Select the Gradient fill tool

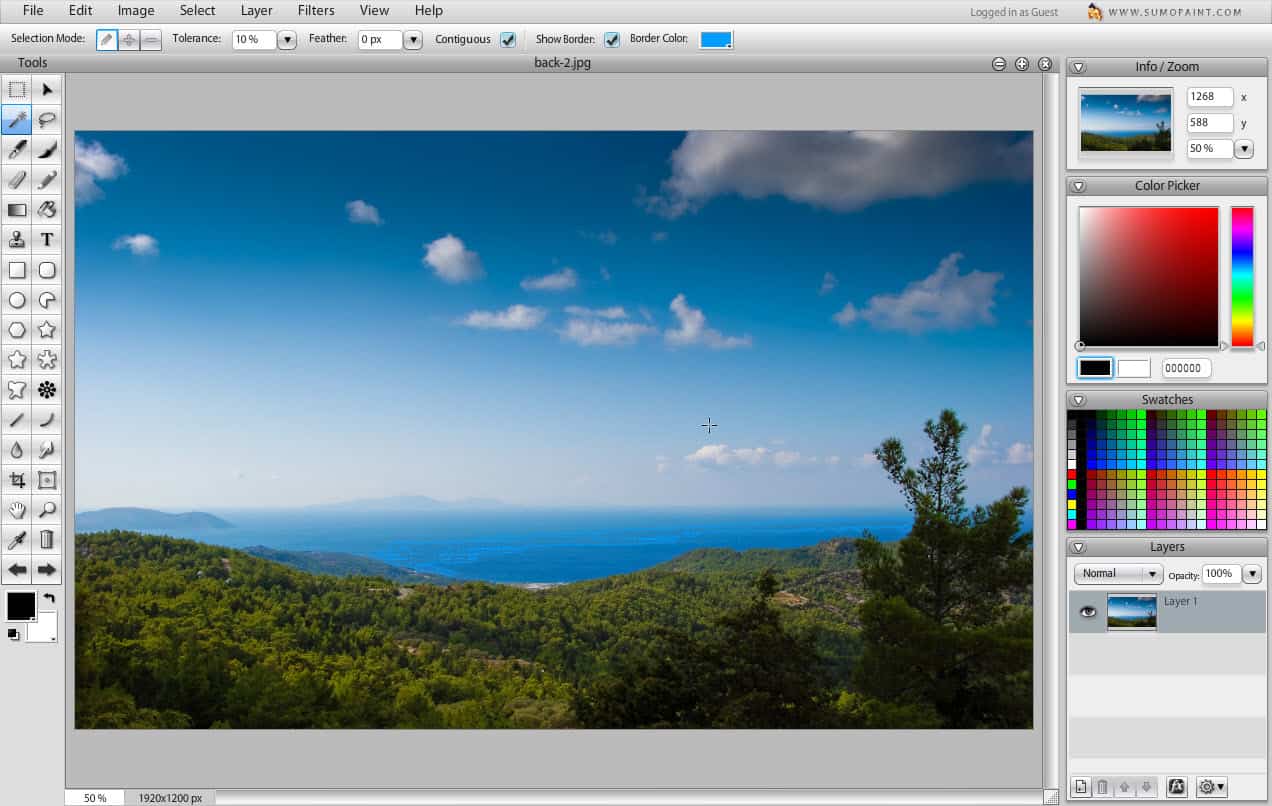pyautogui.click(x=17, y=210)
